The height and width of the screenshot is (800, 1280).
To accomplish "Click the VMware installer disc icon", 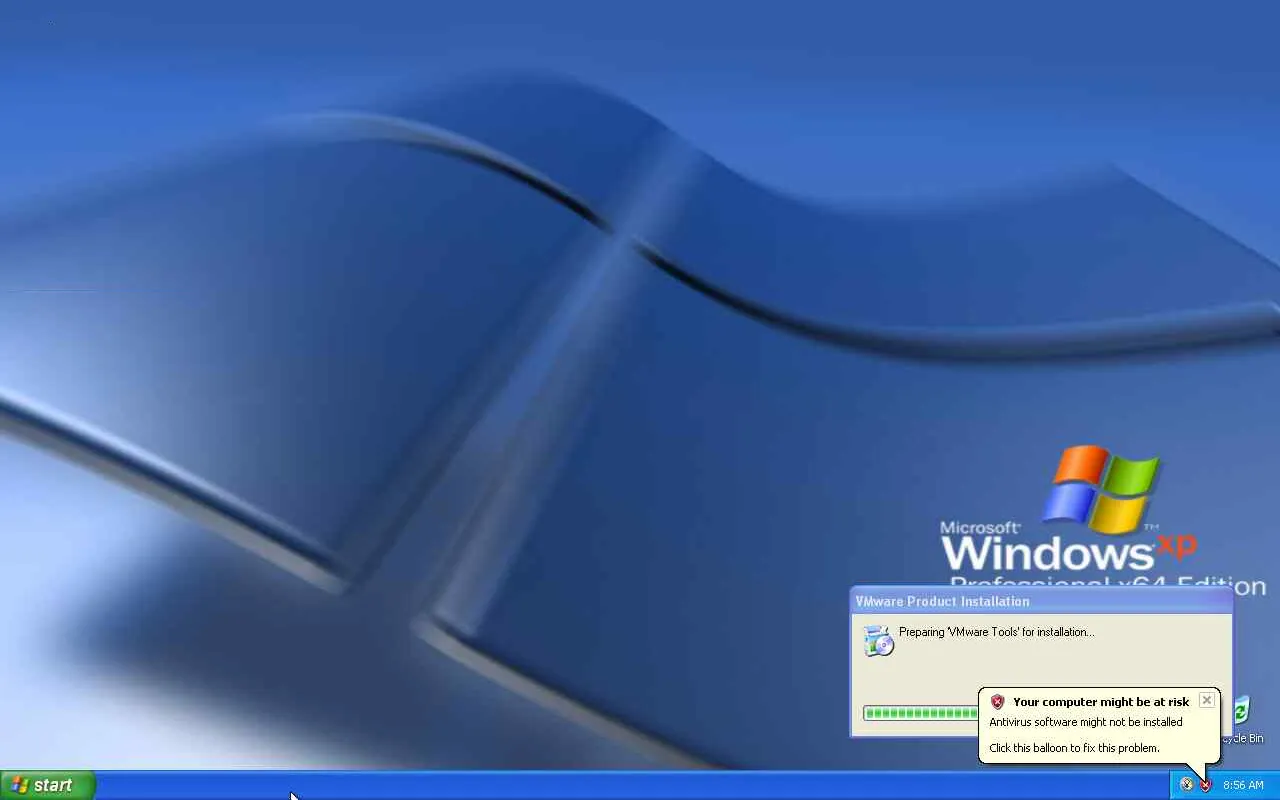I will 878,641.
